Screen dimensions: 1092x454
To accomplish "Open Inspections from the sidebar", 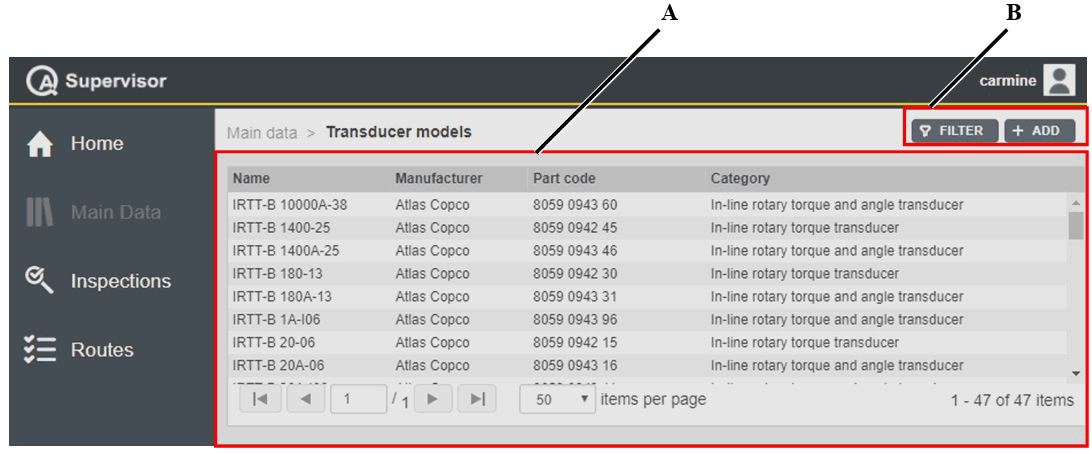I will click(x=120, y=281).
